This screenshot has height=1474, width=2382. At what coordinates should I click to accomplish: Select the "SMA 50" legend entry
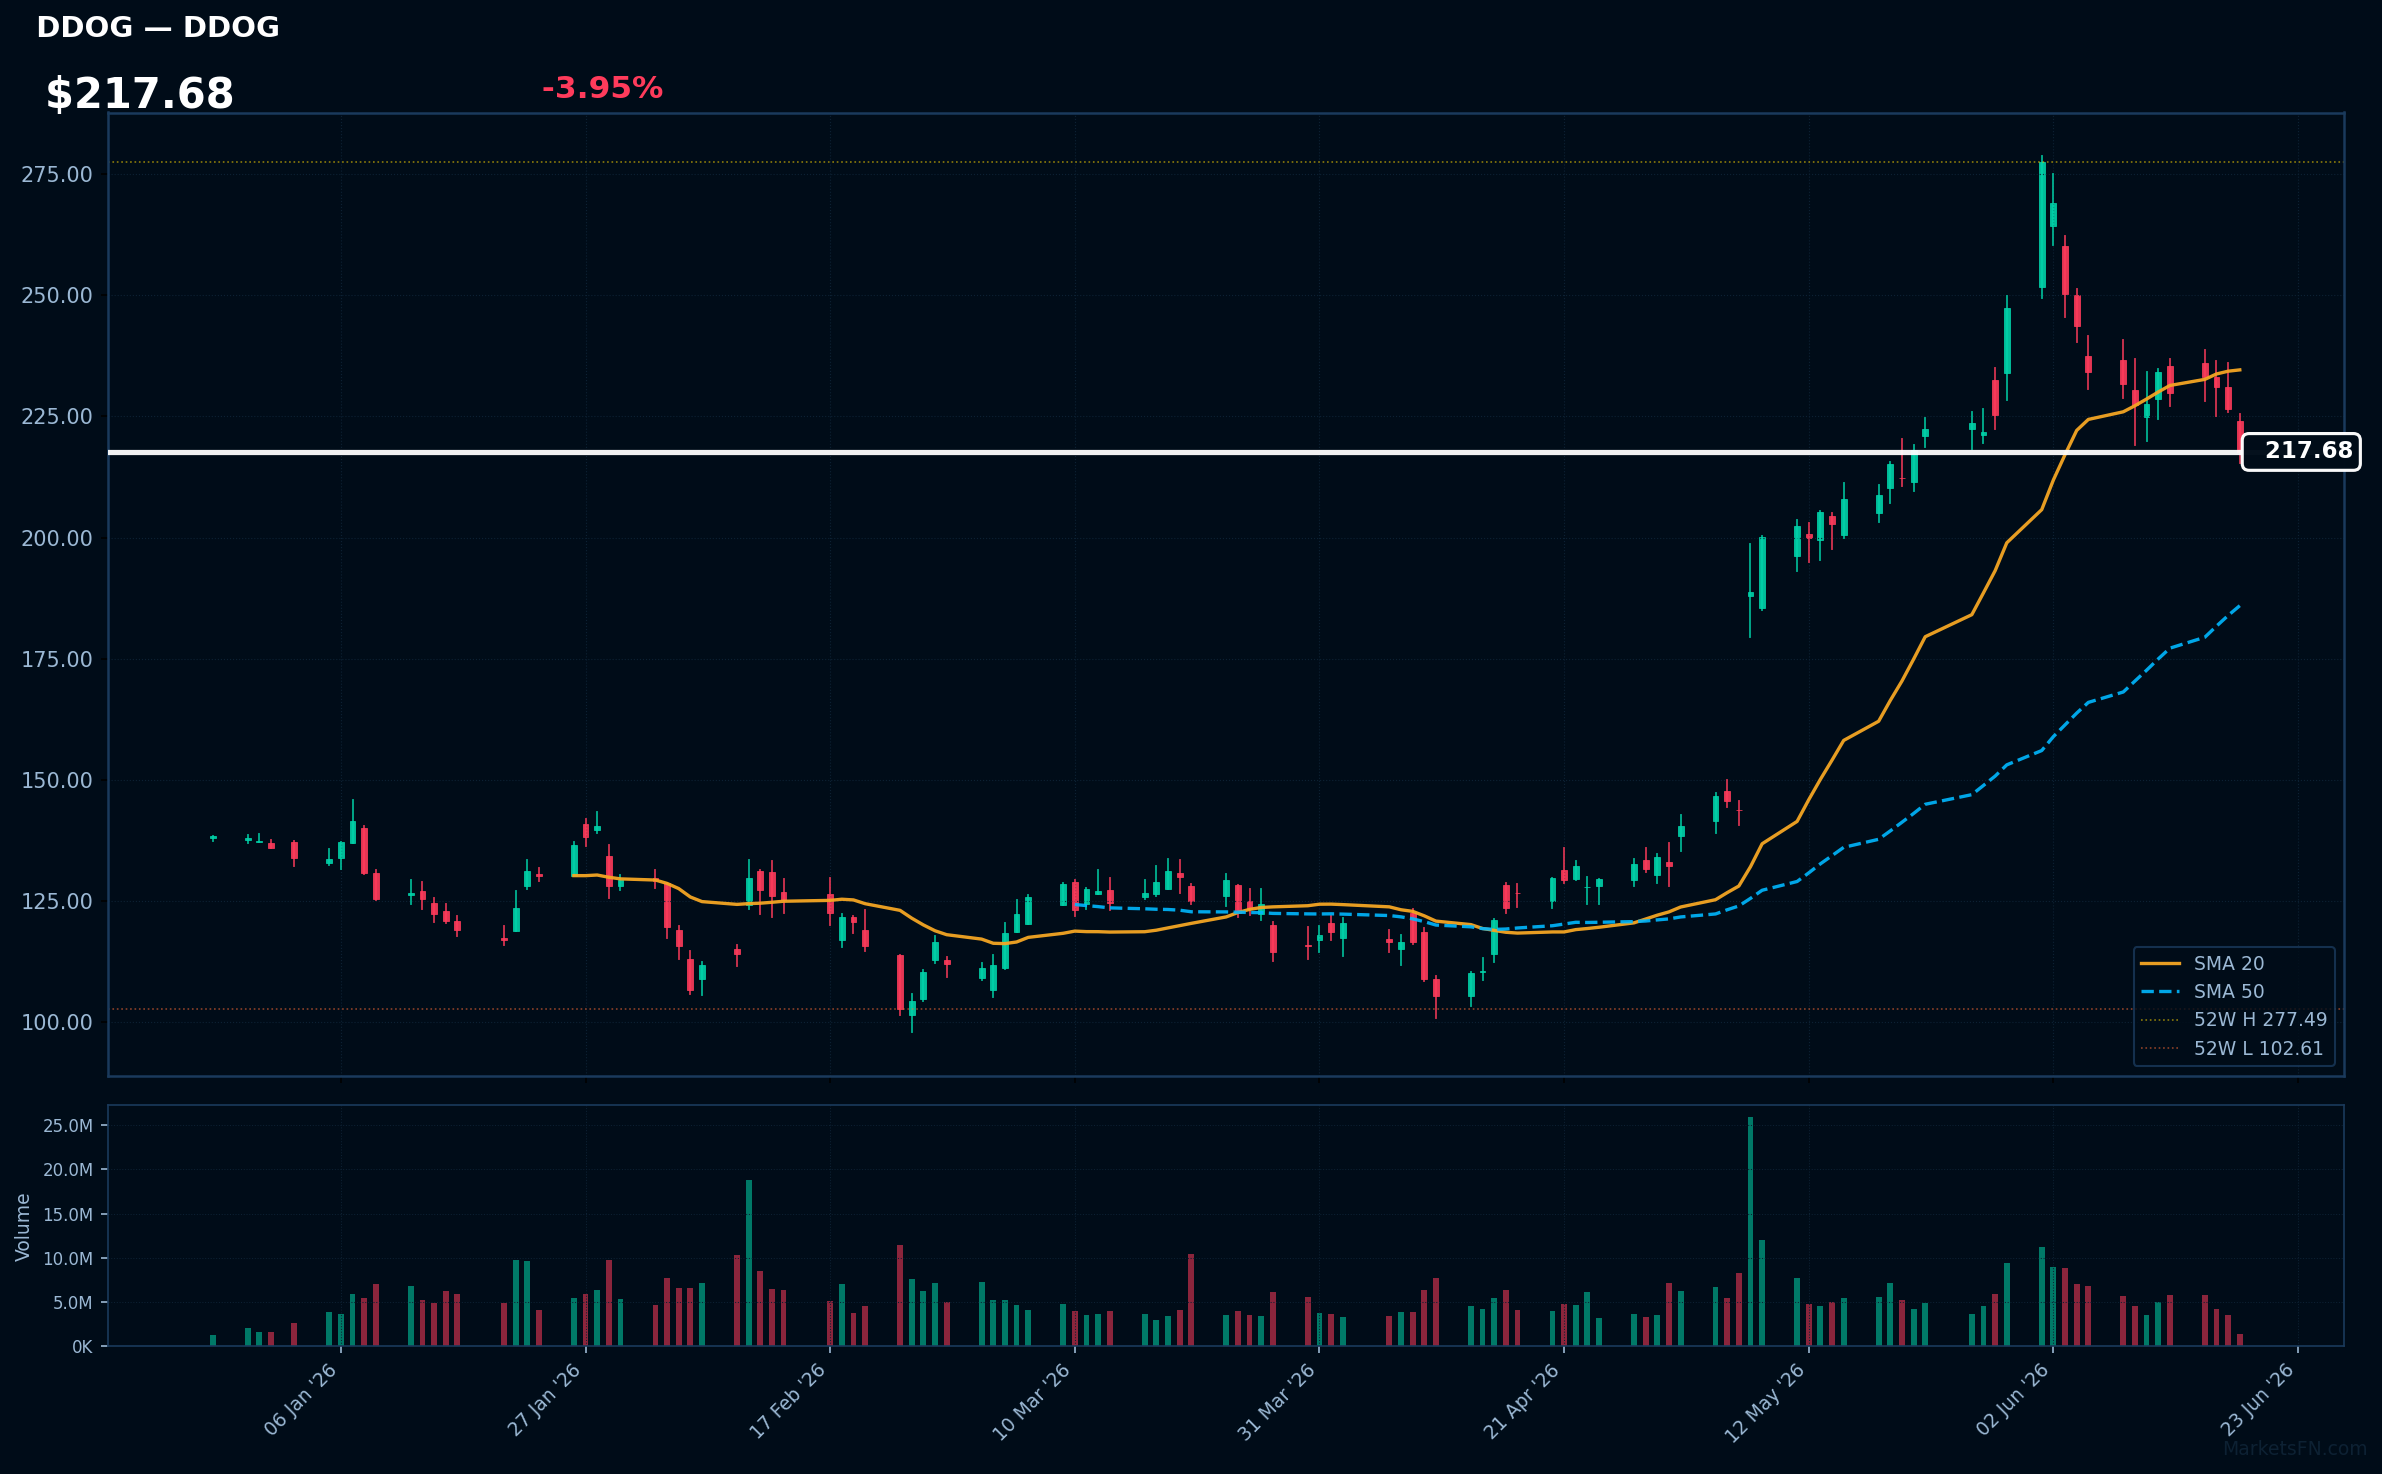pyautogui.click(x=2202, y=991)
